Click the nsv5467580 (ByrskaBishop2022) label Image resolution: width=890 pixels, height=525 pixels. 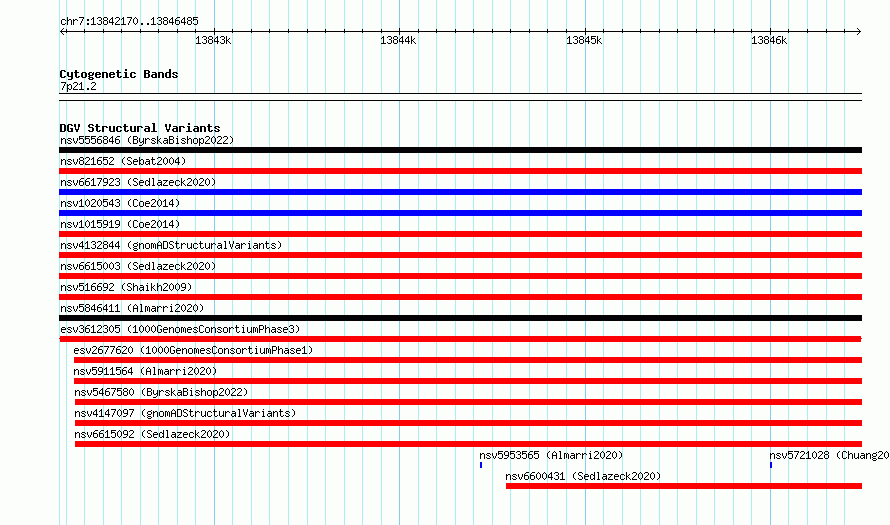pyautogui.click(x=161, y=392)
